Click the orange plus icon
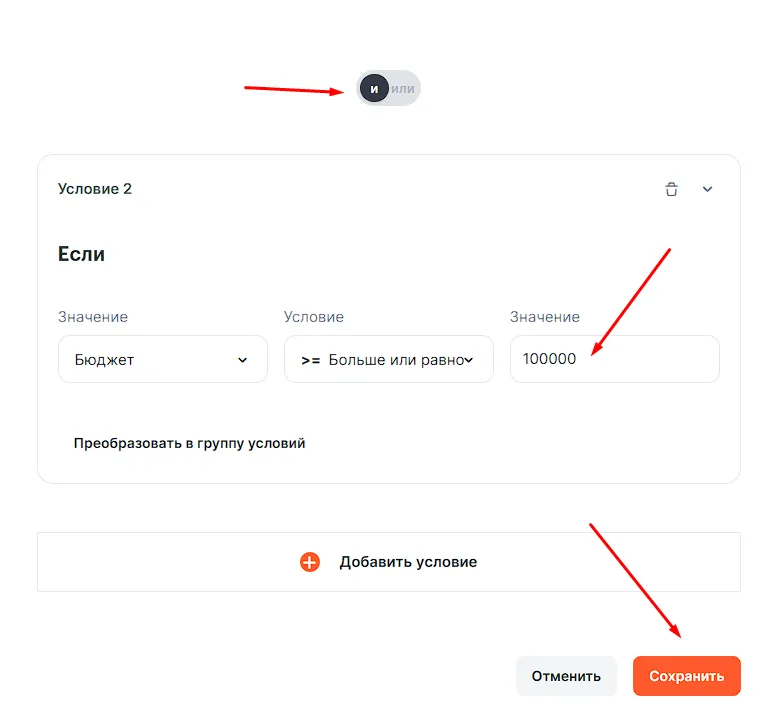Screen dimensions: 771x704 click(x=310, y=562)
